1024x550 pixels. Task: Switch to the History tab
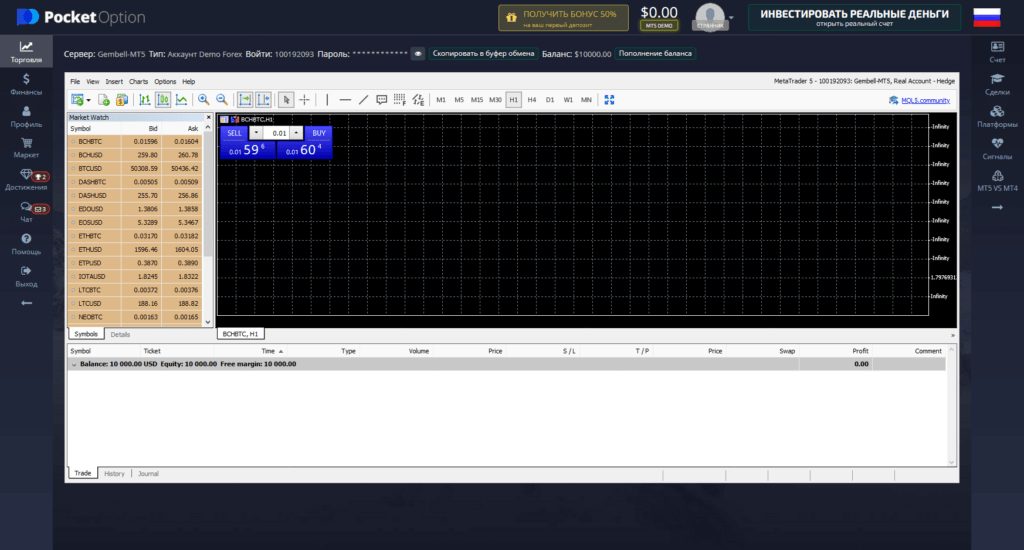(114, 473)
